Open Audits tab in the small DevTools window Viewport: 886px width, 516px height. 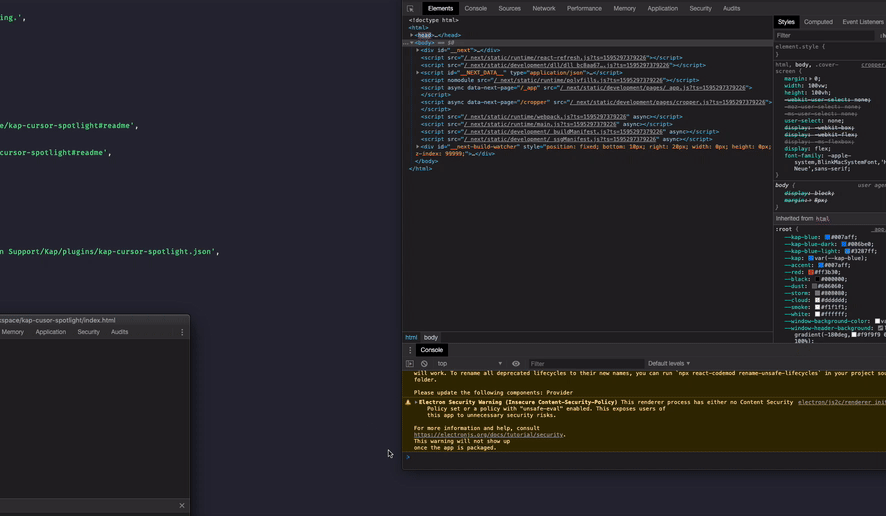(x=119, y=332)
